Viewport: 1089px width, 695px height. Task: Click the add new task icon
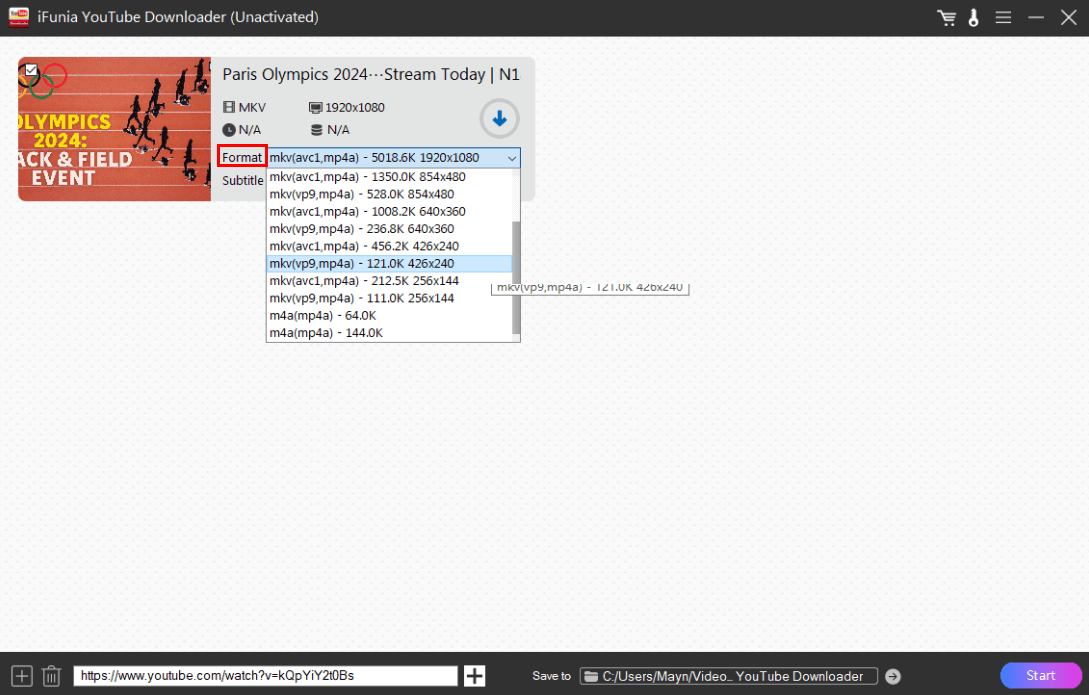[22, 676]
